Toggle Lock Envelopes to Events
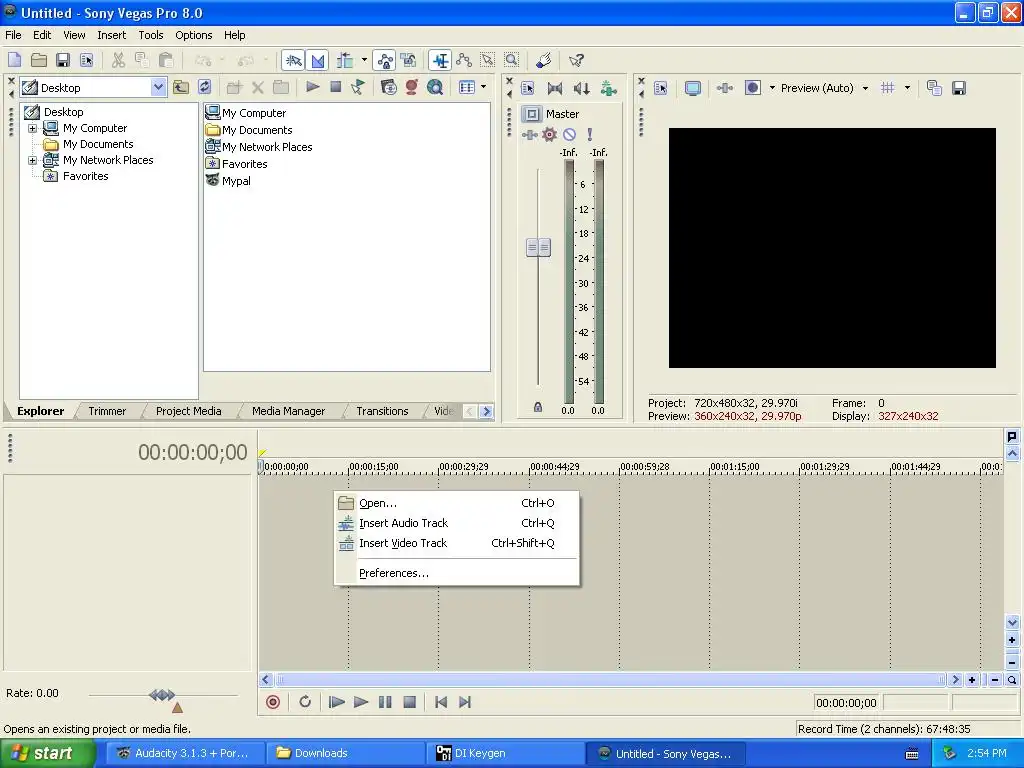 click(385, 61)
